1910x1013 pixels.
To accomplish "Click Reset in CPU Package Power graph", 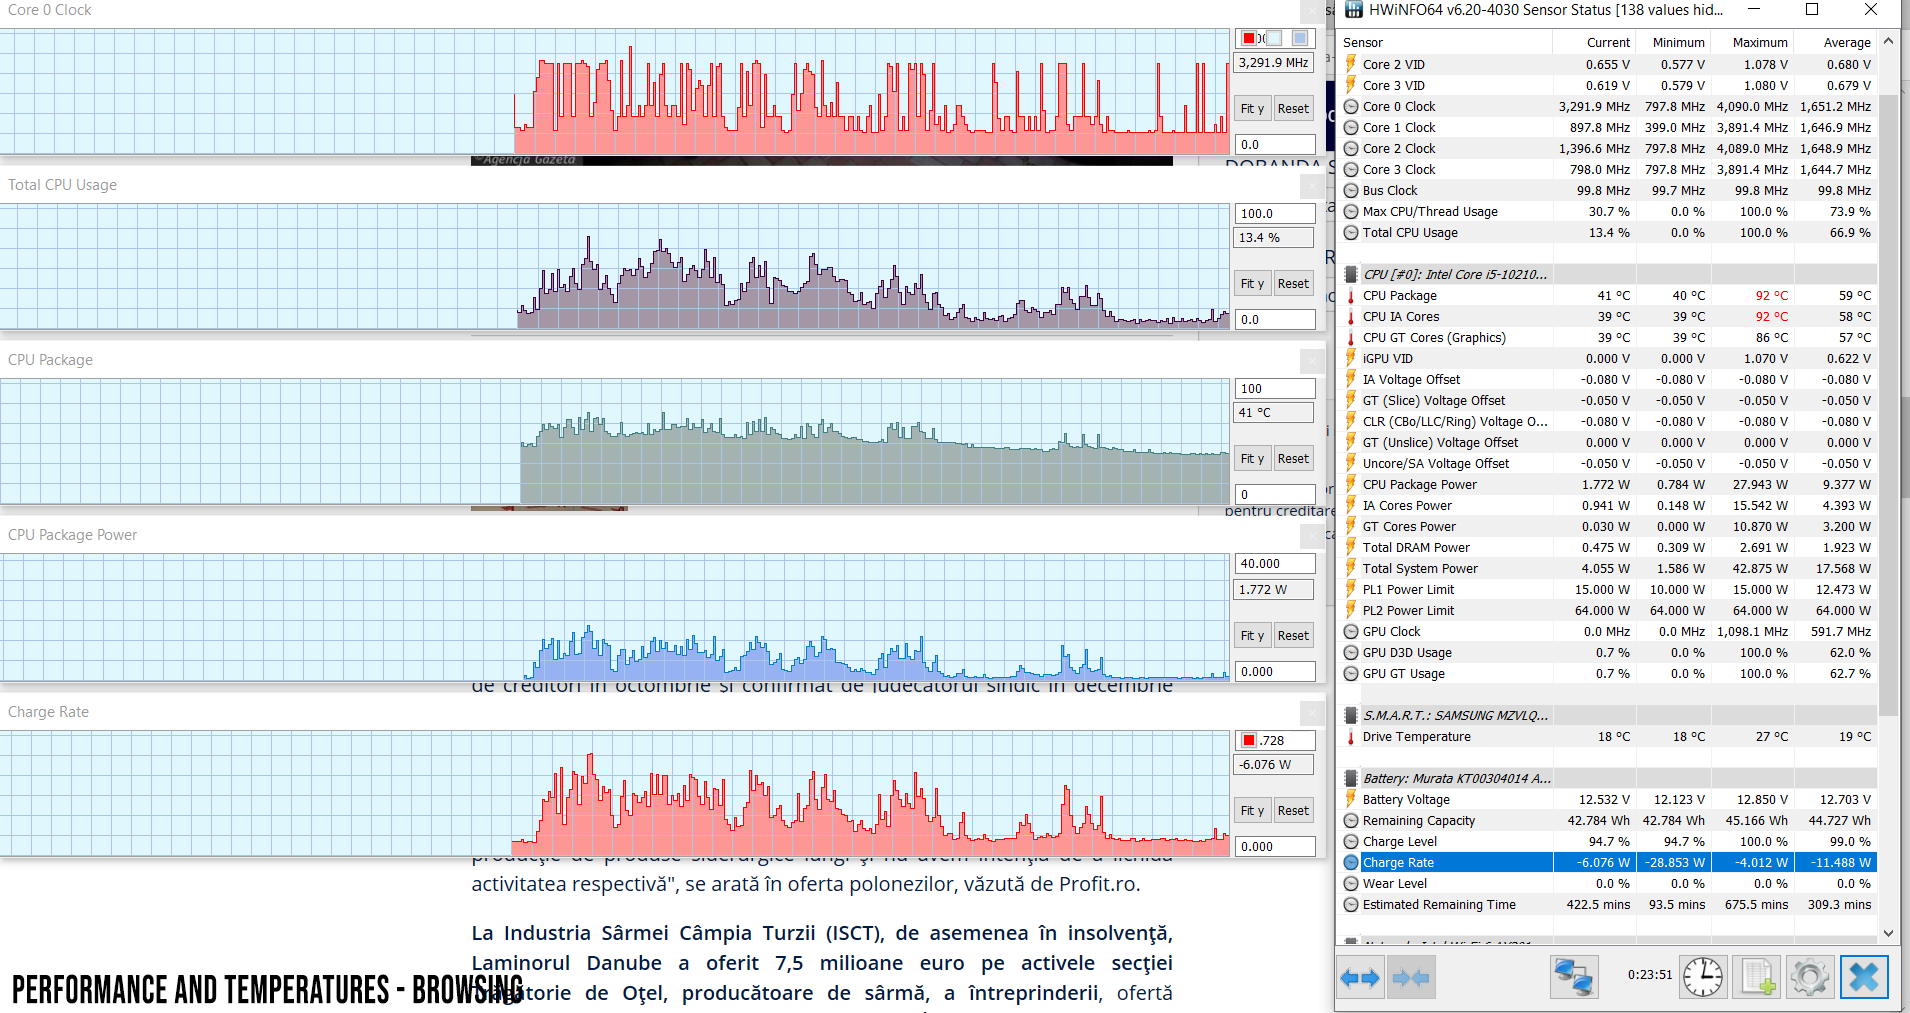I will tap(1293, 636).
